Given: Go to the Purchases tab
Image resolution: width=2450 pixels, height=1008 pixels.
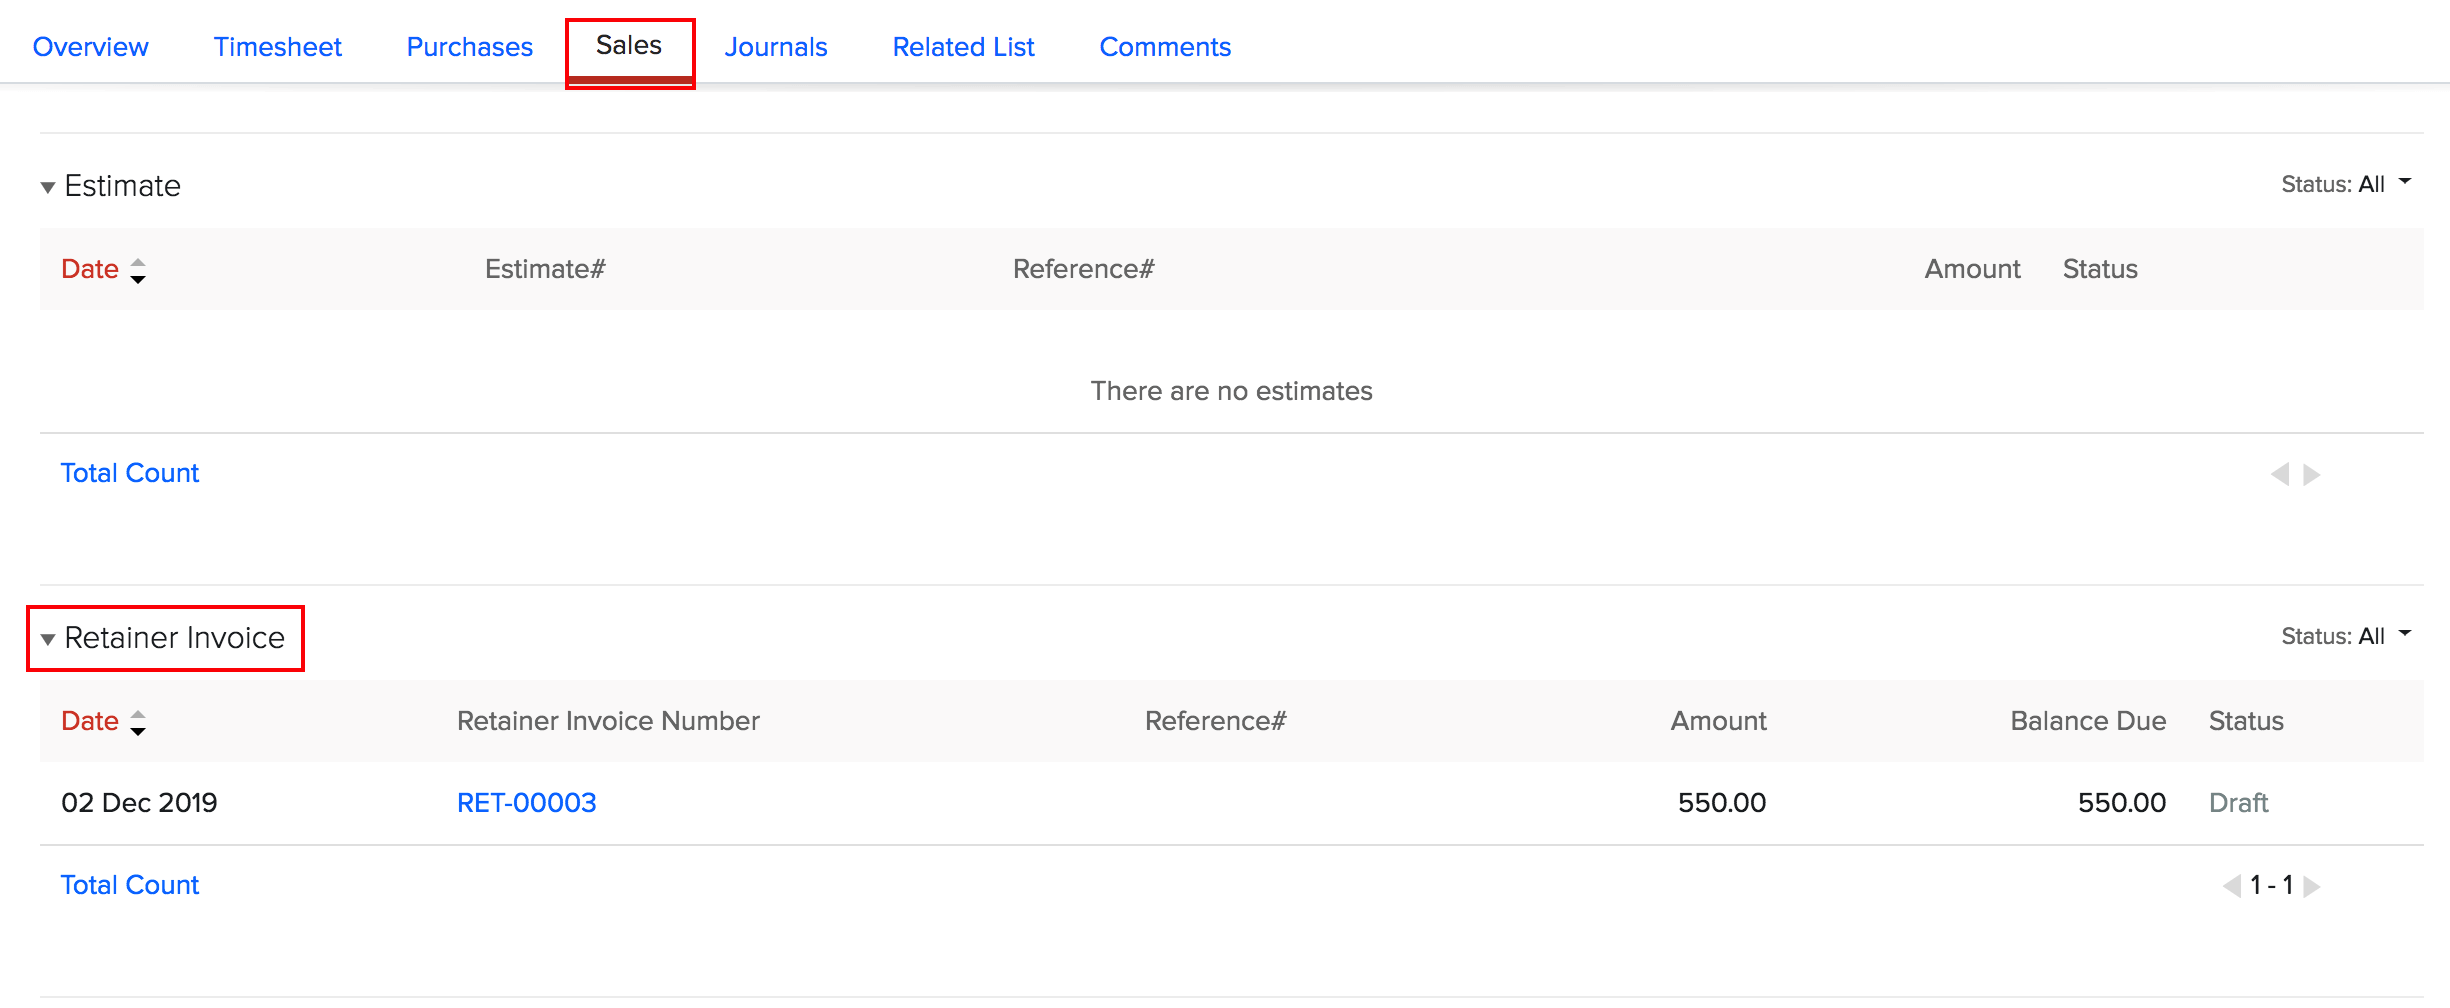Looking at the screenshot, I should 469,47.
